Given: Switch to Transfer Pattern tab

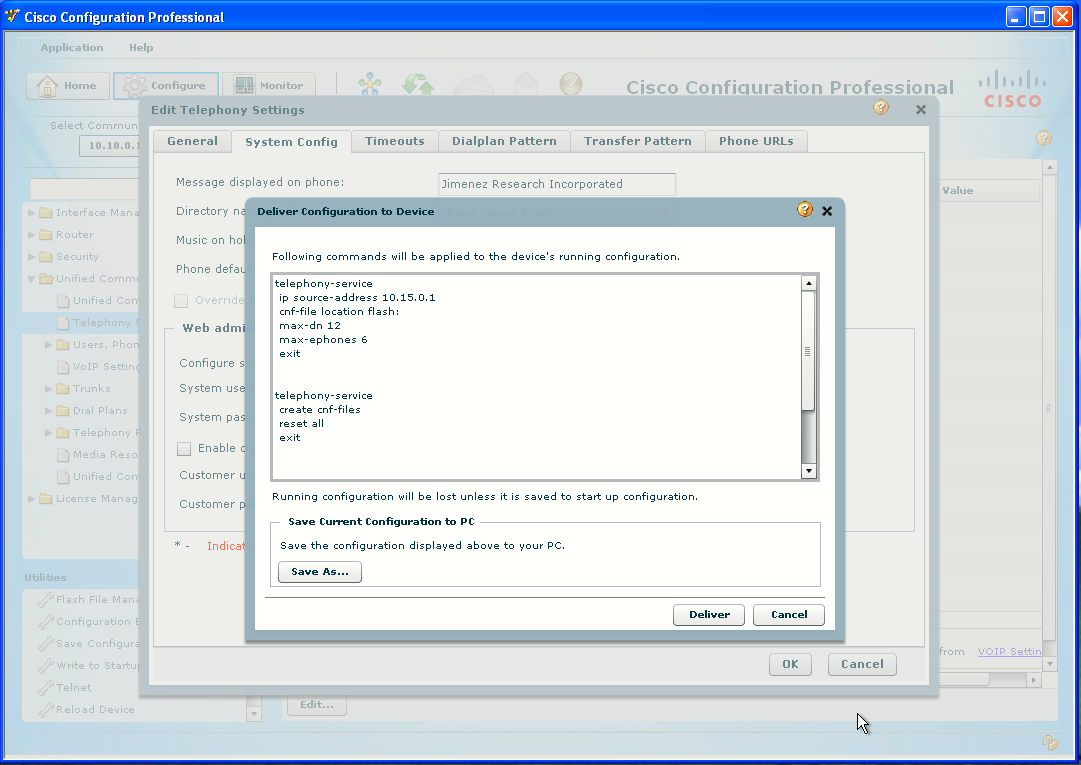Looking at the screenshot, I should coord(638,141).
